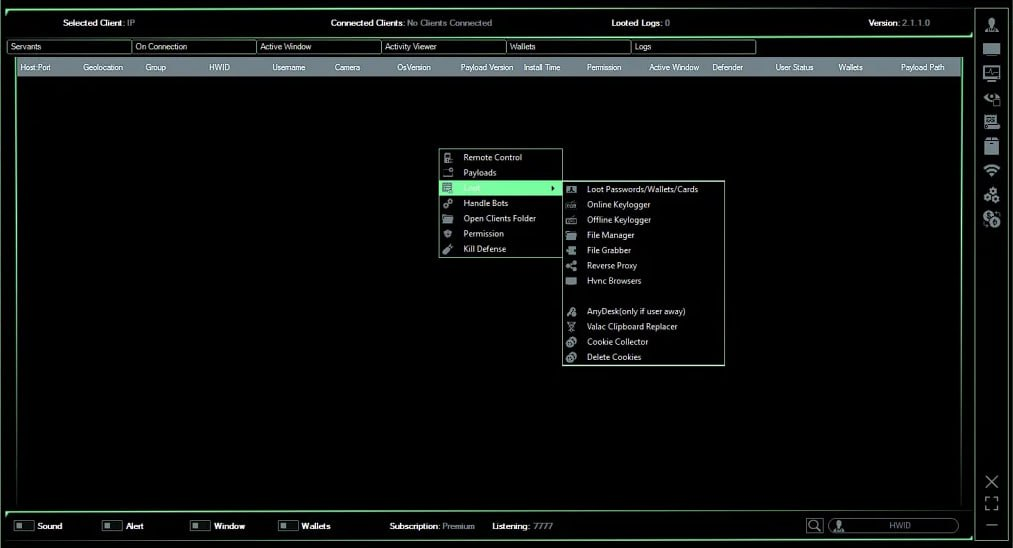This screenshot has height=548, width=1013.
Task: Open the gears settings sidebar icon
Action: (x=991, y=195)
